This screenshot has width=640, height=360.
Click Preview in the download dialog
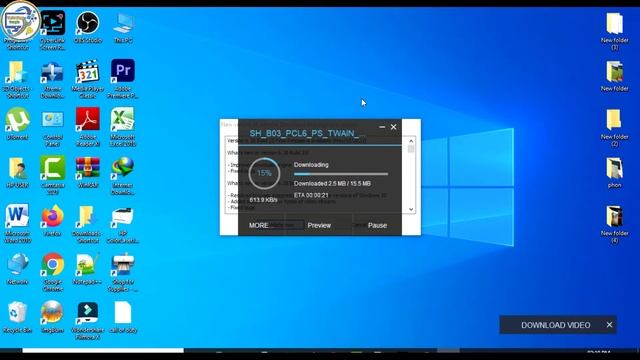319,225
